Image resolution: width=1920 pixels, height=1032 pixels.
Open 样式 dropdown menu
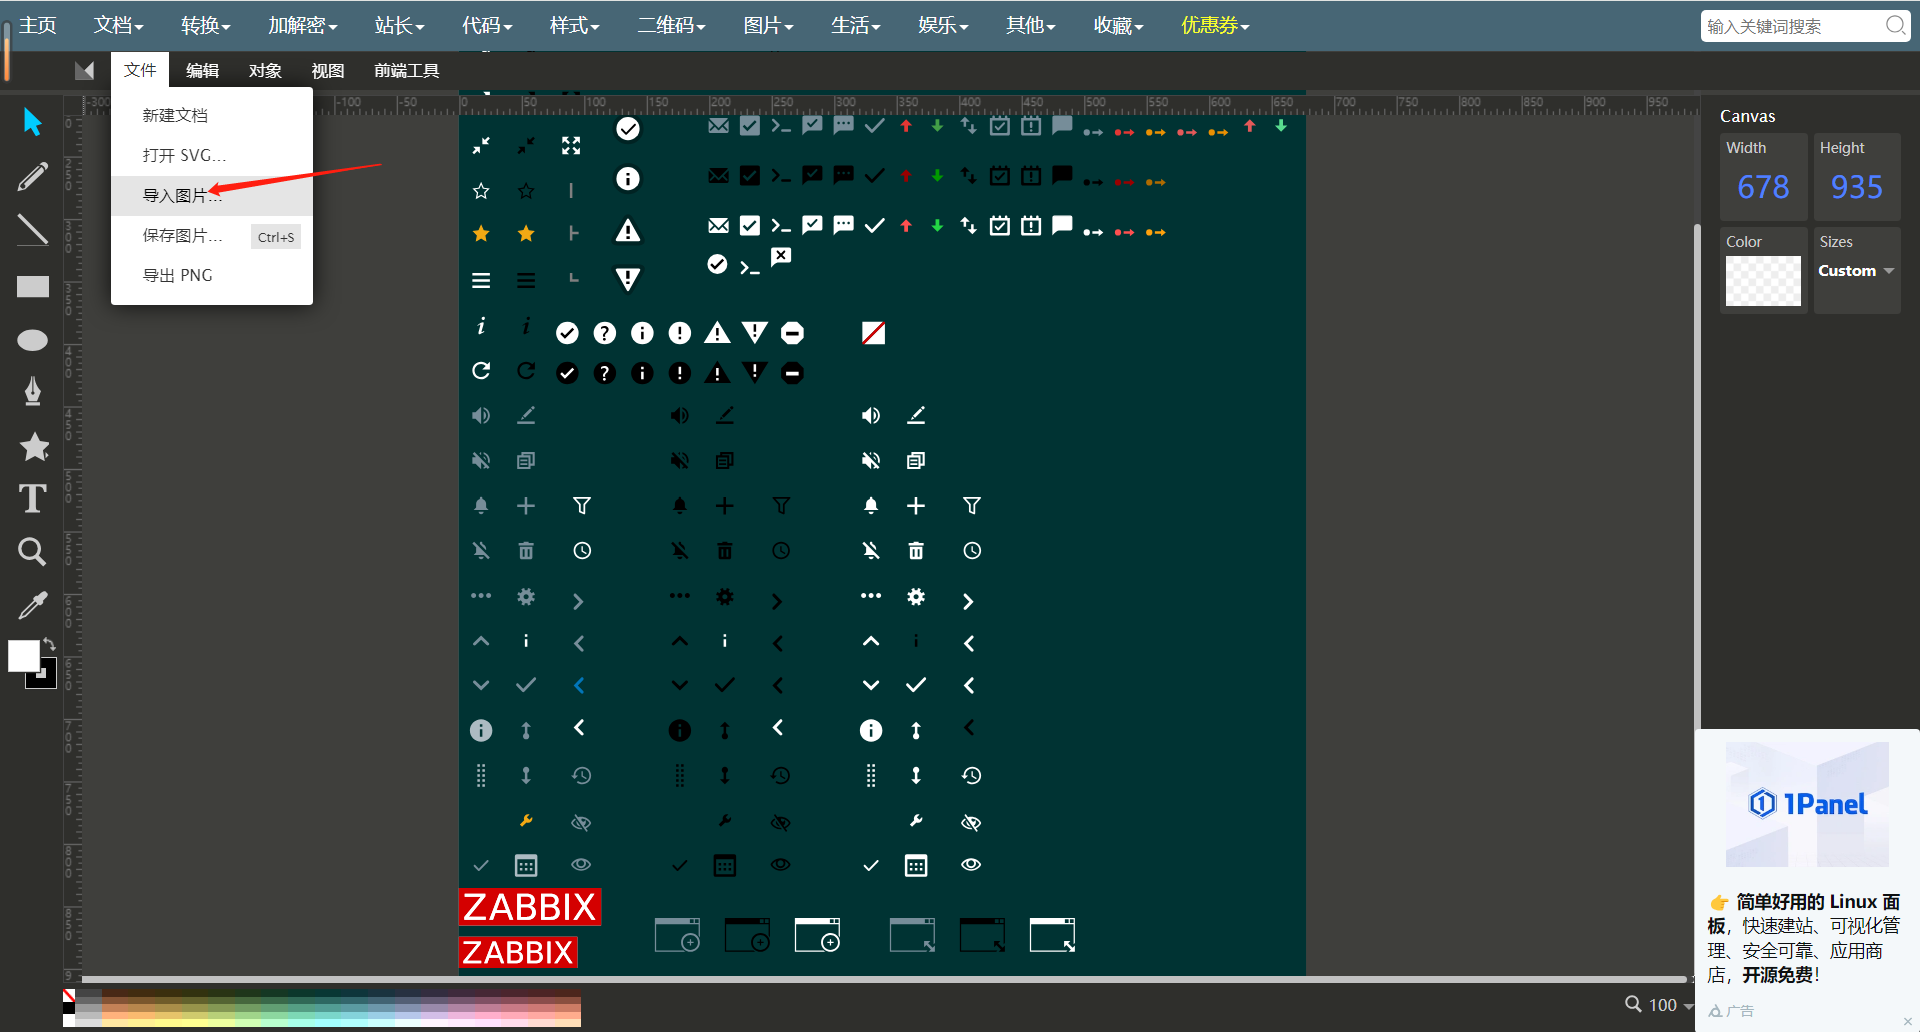tap(574, 25)
